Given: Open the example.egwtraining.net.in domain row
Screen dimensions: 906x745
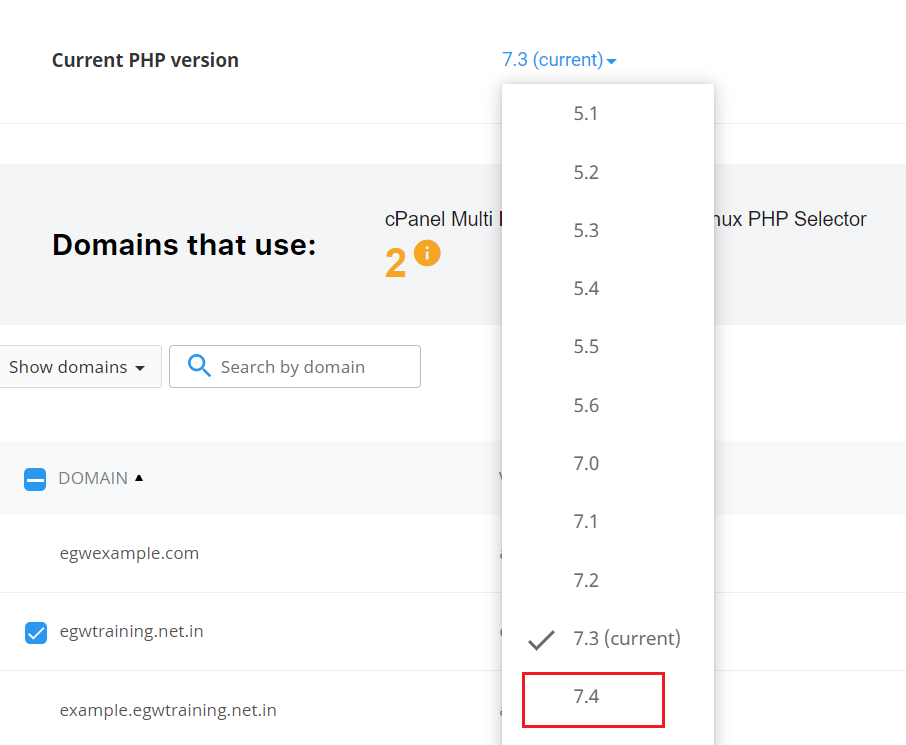Looking at the screenshot, I should (x=168, y=710).
